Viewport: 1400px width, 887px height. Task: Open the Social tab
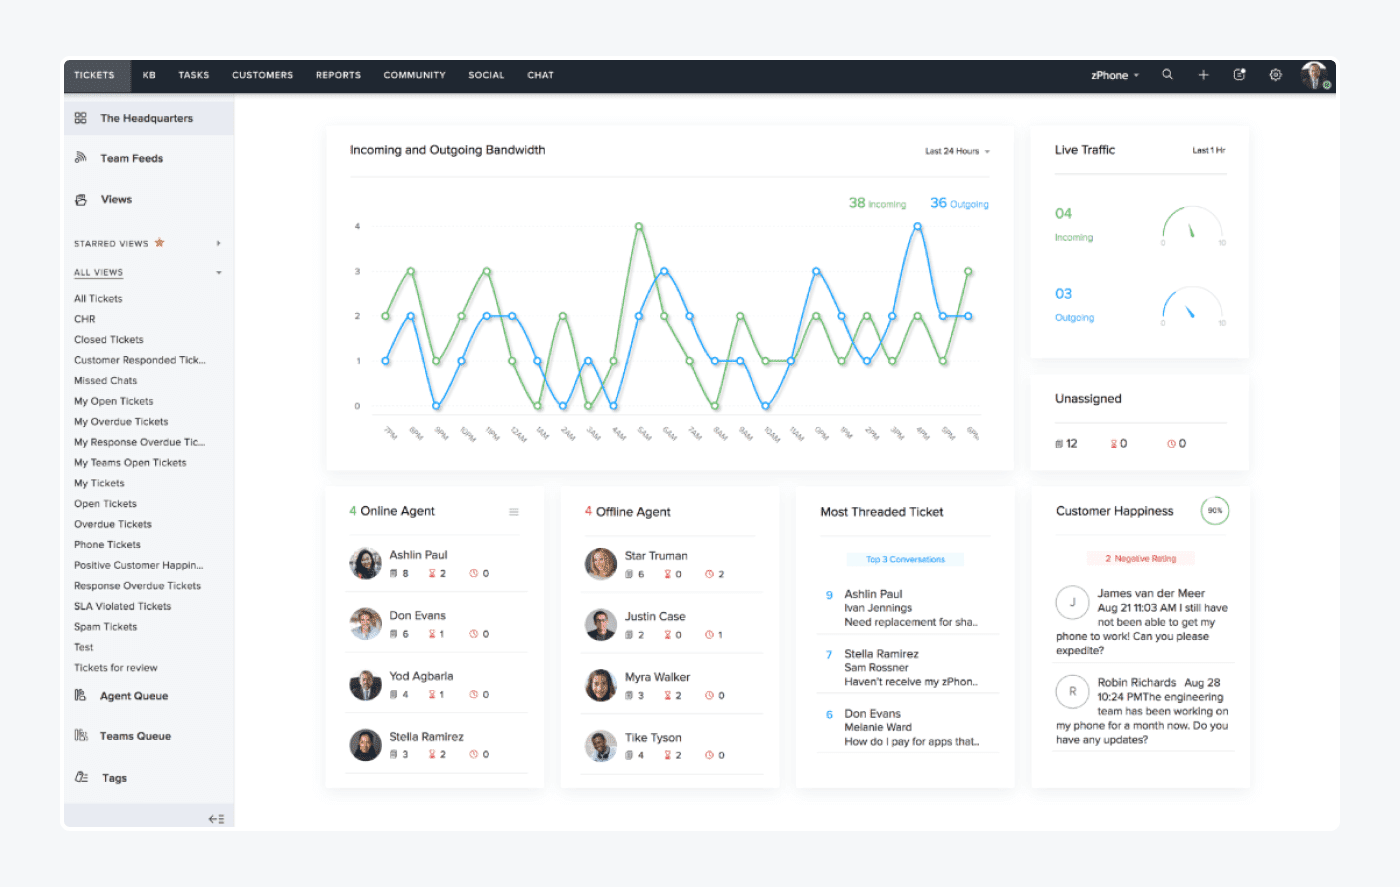point(486,75)
